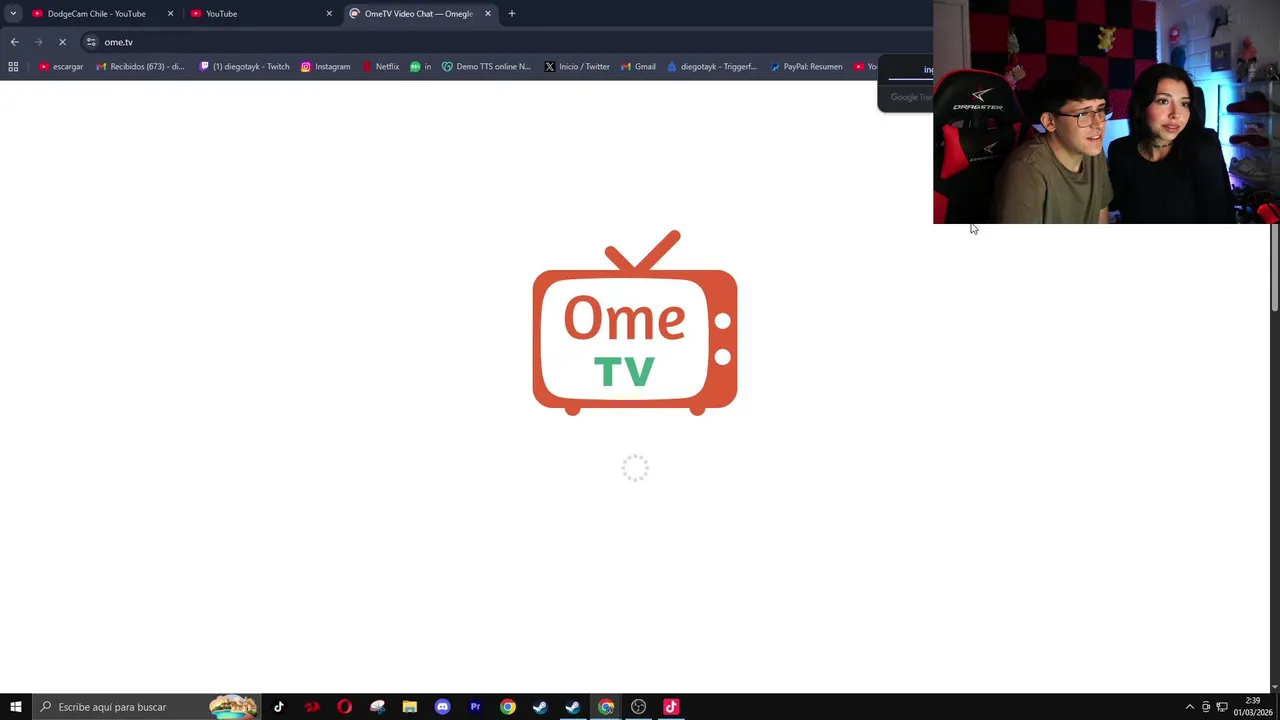Close the OmeTV Video Chat tab

click(488, 14)
